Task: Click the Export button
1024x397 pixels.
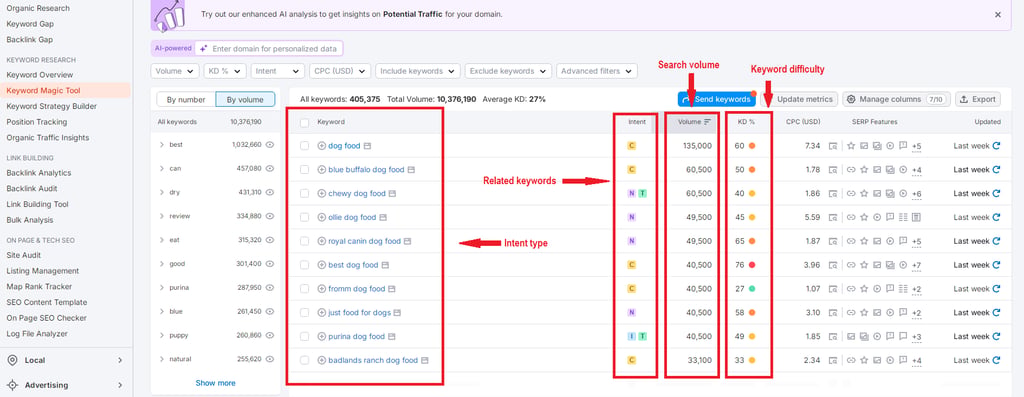Action: (x=978, y=99)
